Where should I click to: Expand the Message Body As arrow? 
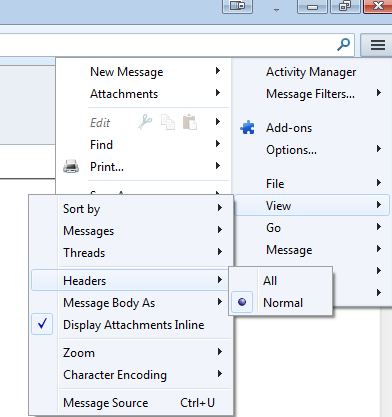pos(220,302)
